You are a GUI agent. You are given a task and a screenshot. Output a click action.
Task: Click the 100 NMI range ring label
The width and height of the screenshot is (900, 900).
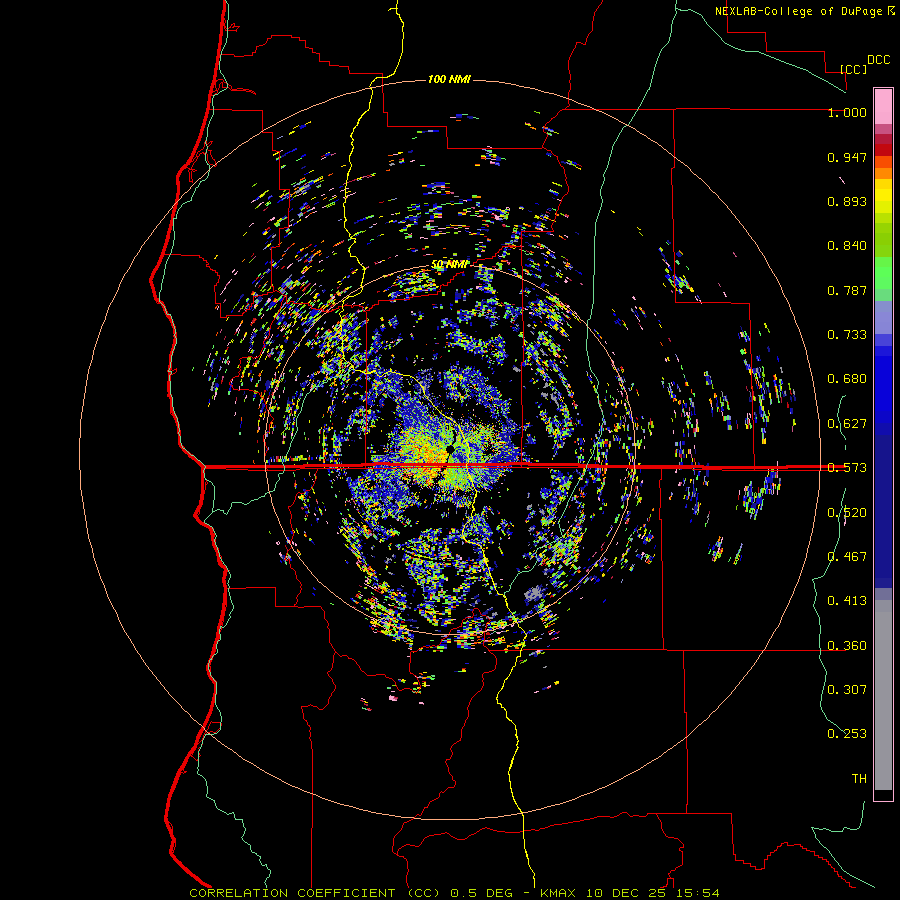click(449, 79)
